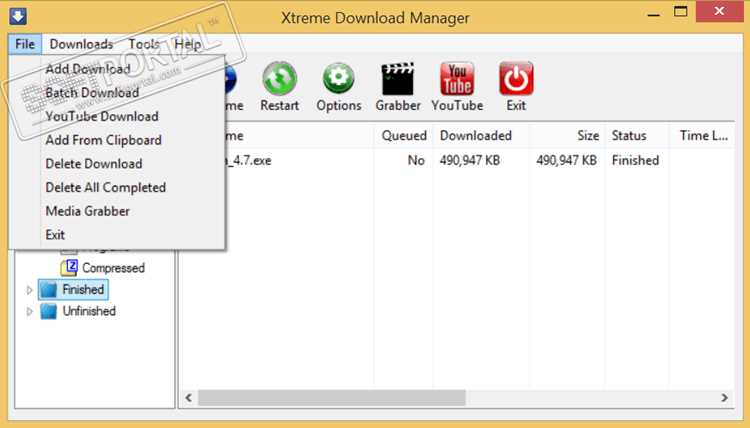Select the finished _4.7.exe download row

coord(457,161)
